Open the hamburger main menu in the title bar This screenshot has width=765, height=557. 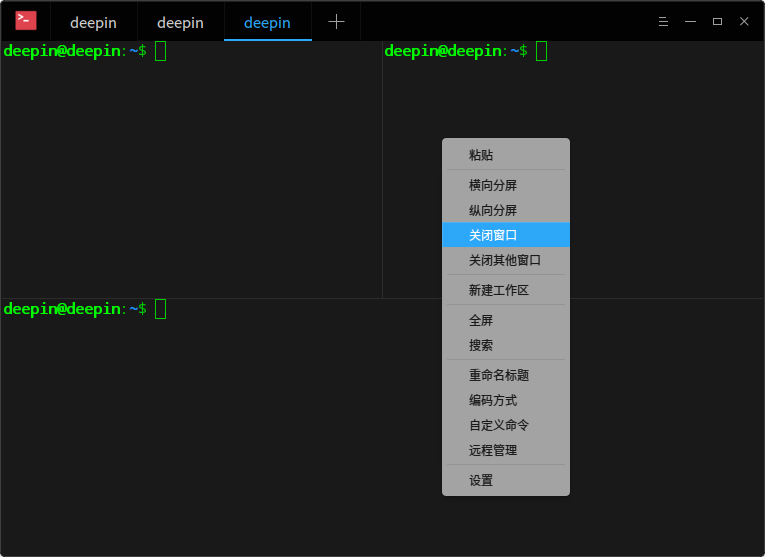[x=663, y=21]
